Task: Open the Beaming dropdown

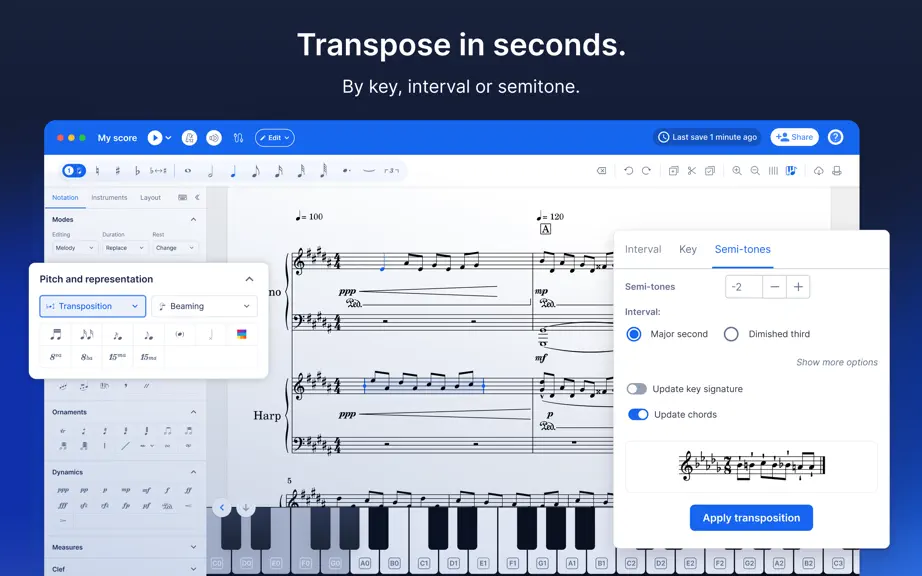Action: click(x=204, y=306)
